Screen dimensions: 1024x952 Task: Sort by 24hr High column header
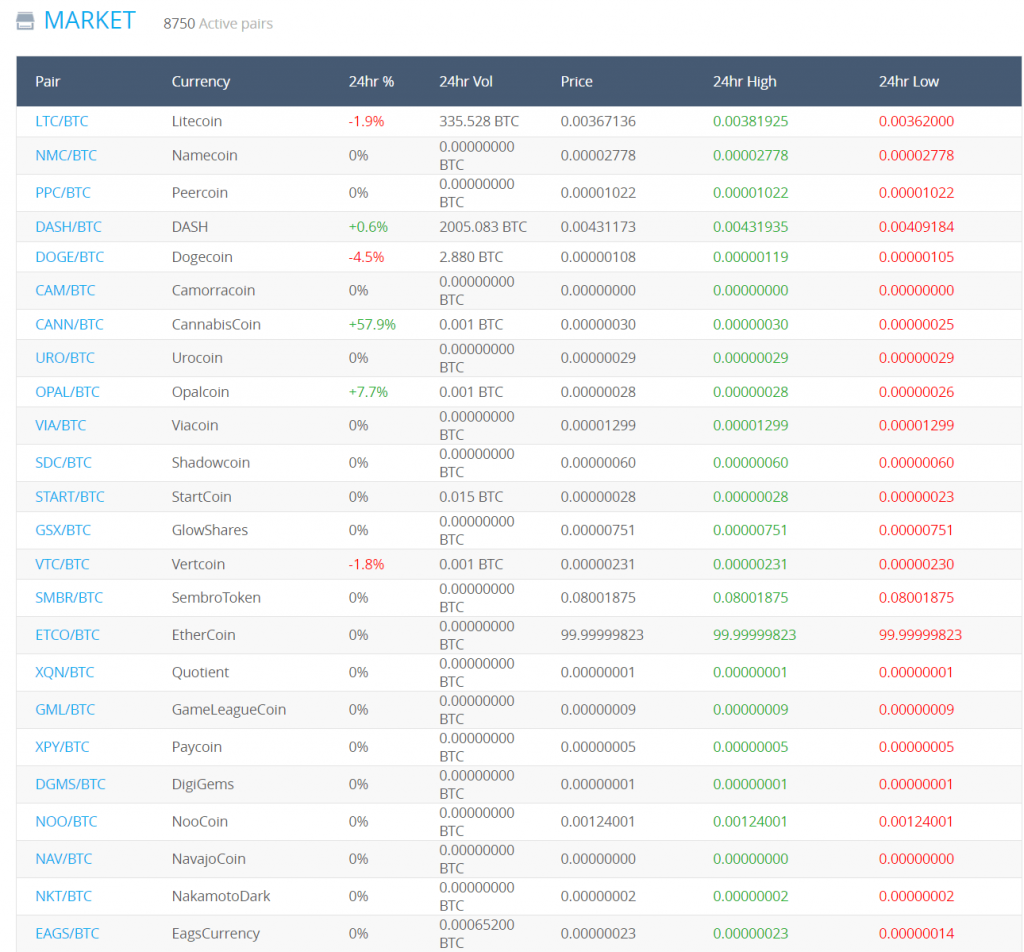744,82
